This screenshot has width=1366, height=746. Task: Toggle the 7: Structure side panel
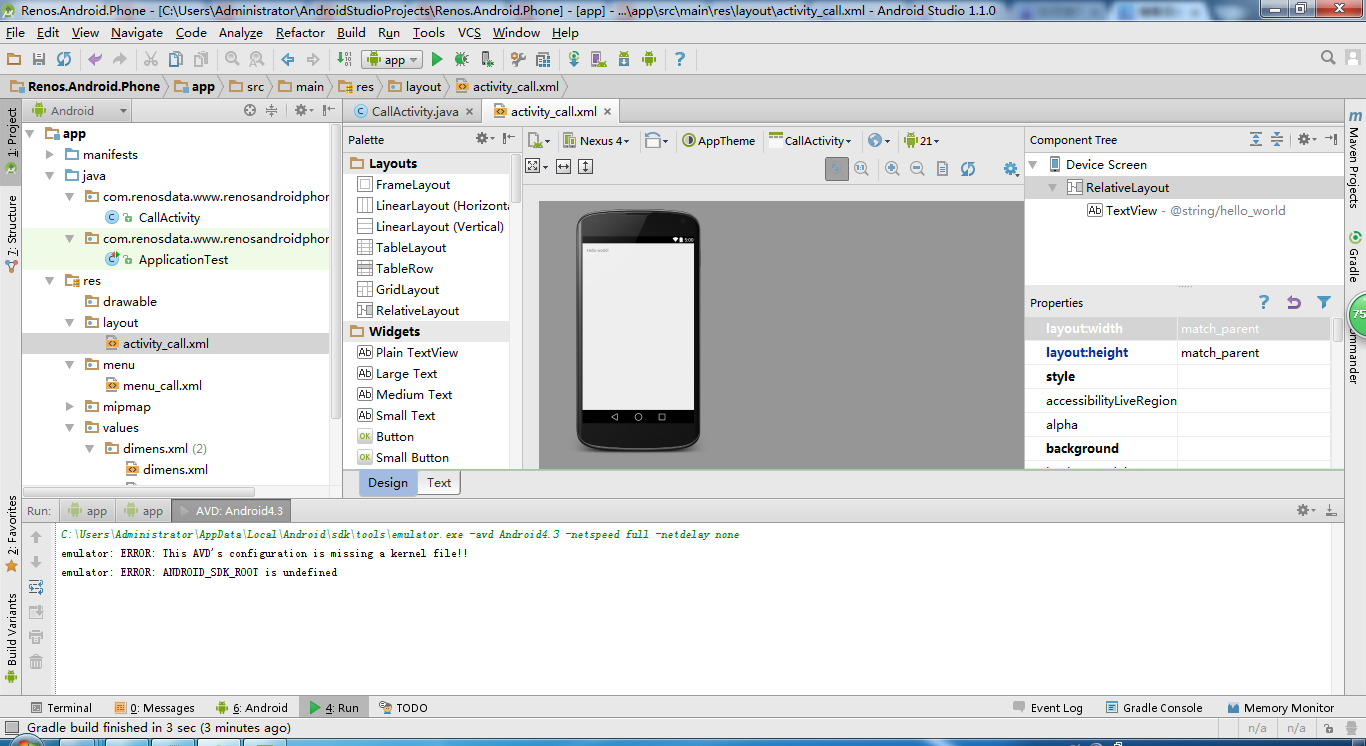(x=11, y=233)
